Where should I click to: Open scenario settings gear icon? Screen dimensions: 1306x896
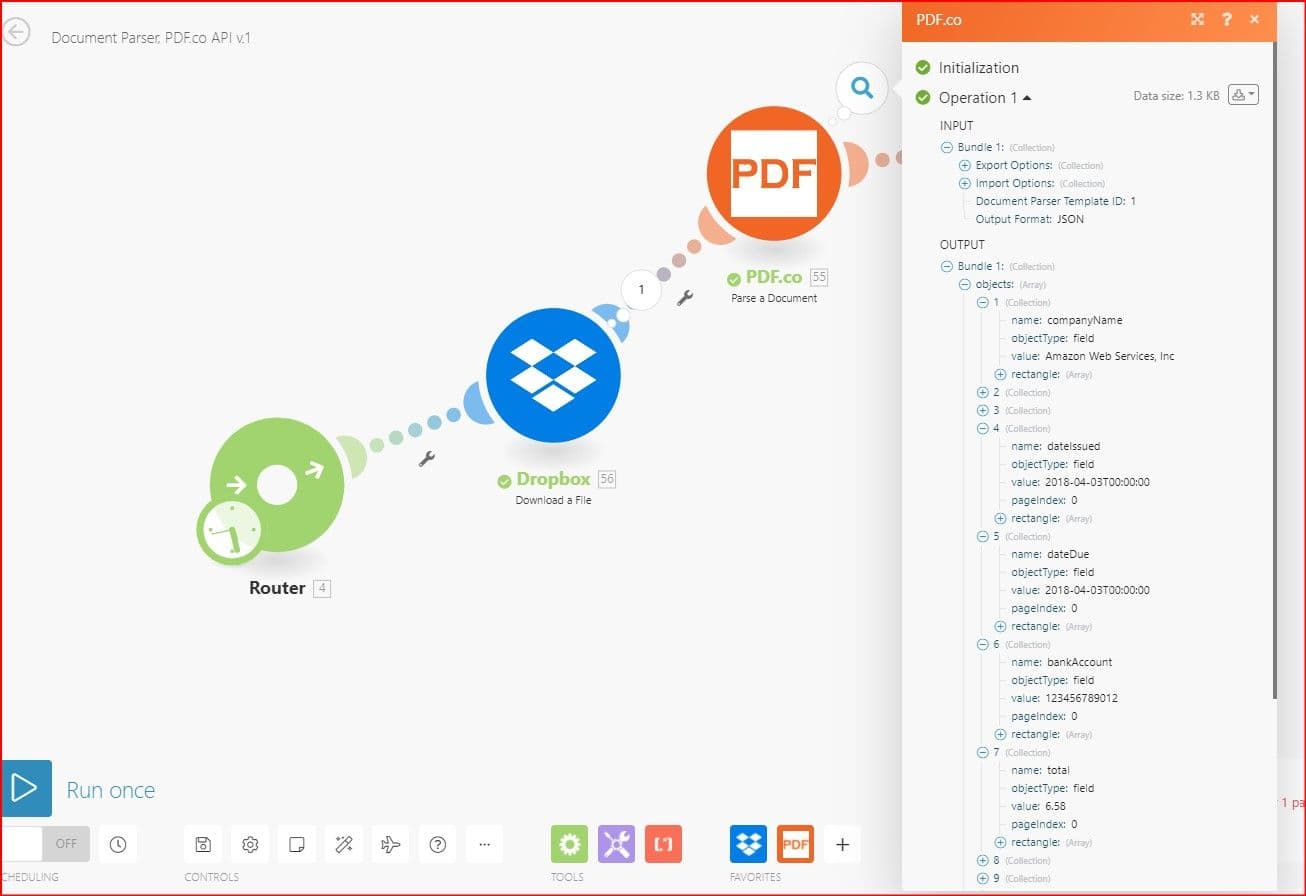click(x=250, y=844)
